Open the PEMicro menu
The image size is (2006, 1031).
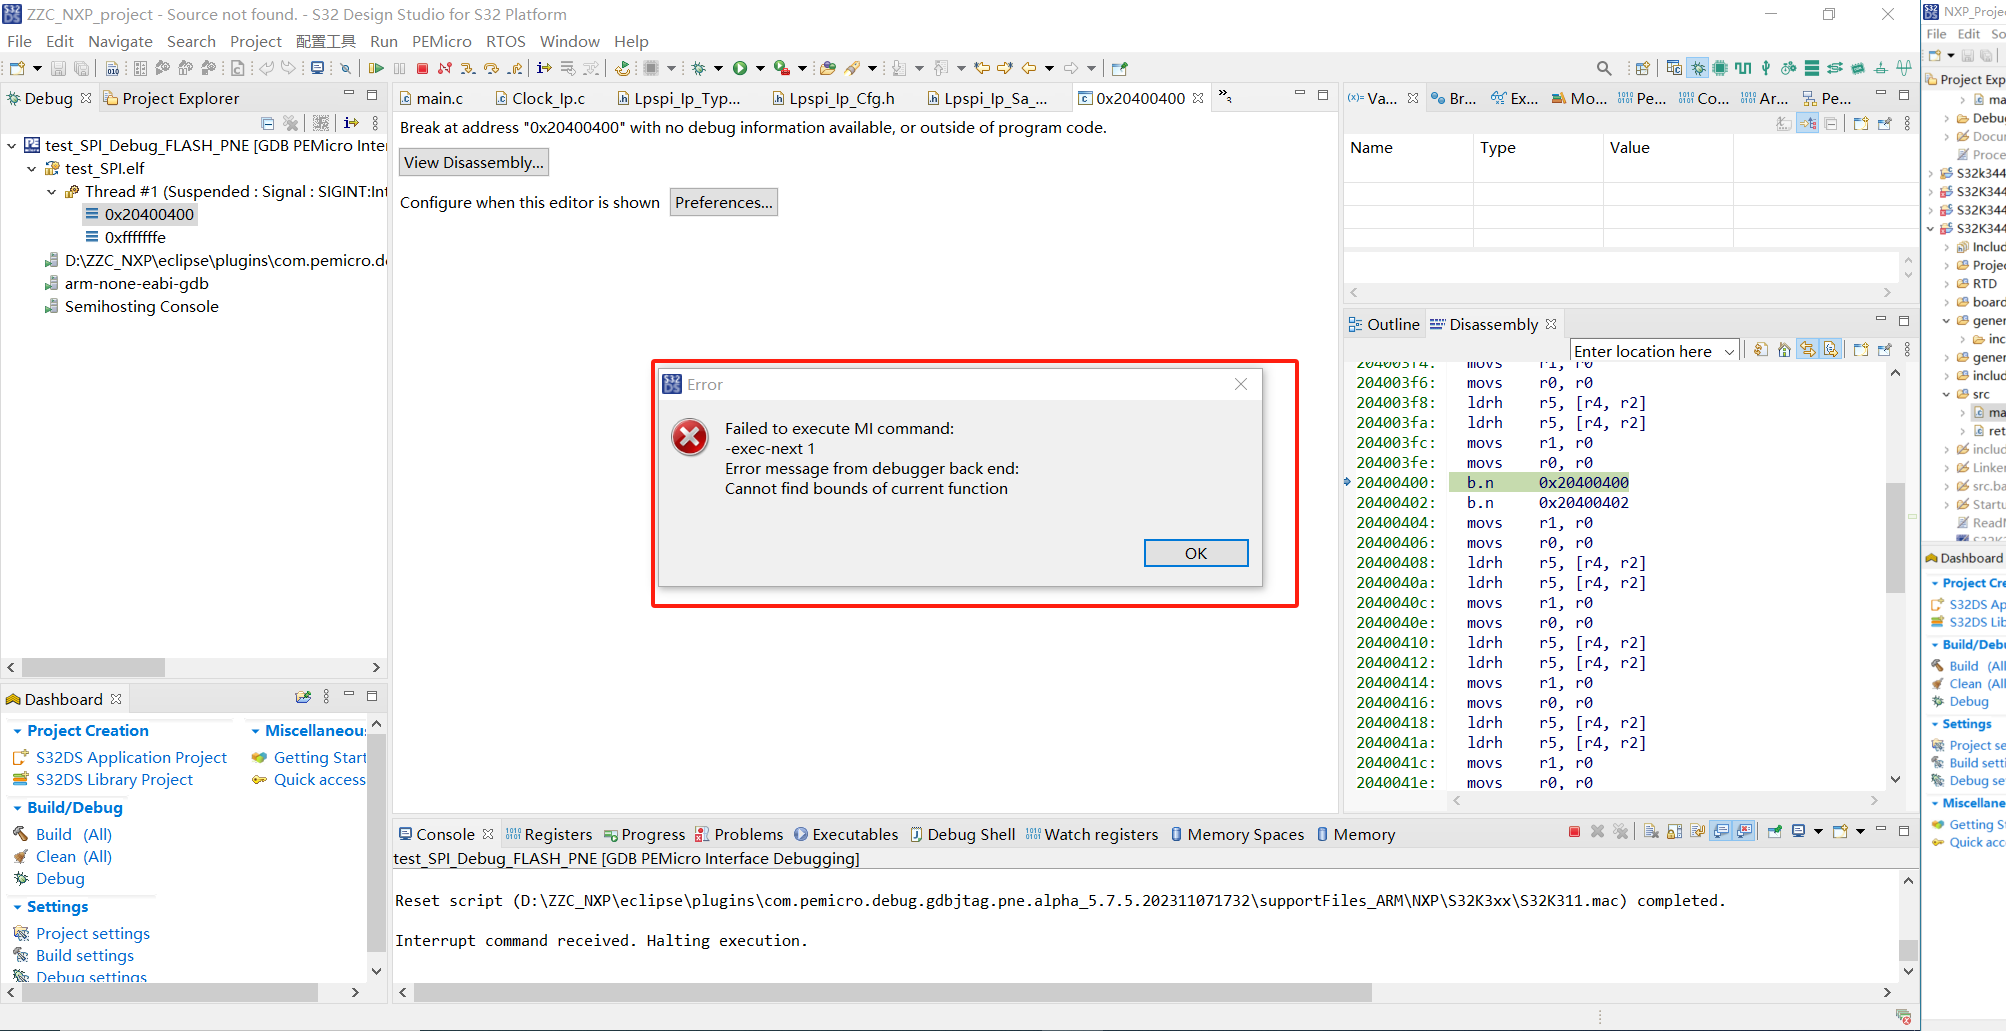pyautogui.click(x=441, y=41)
